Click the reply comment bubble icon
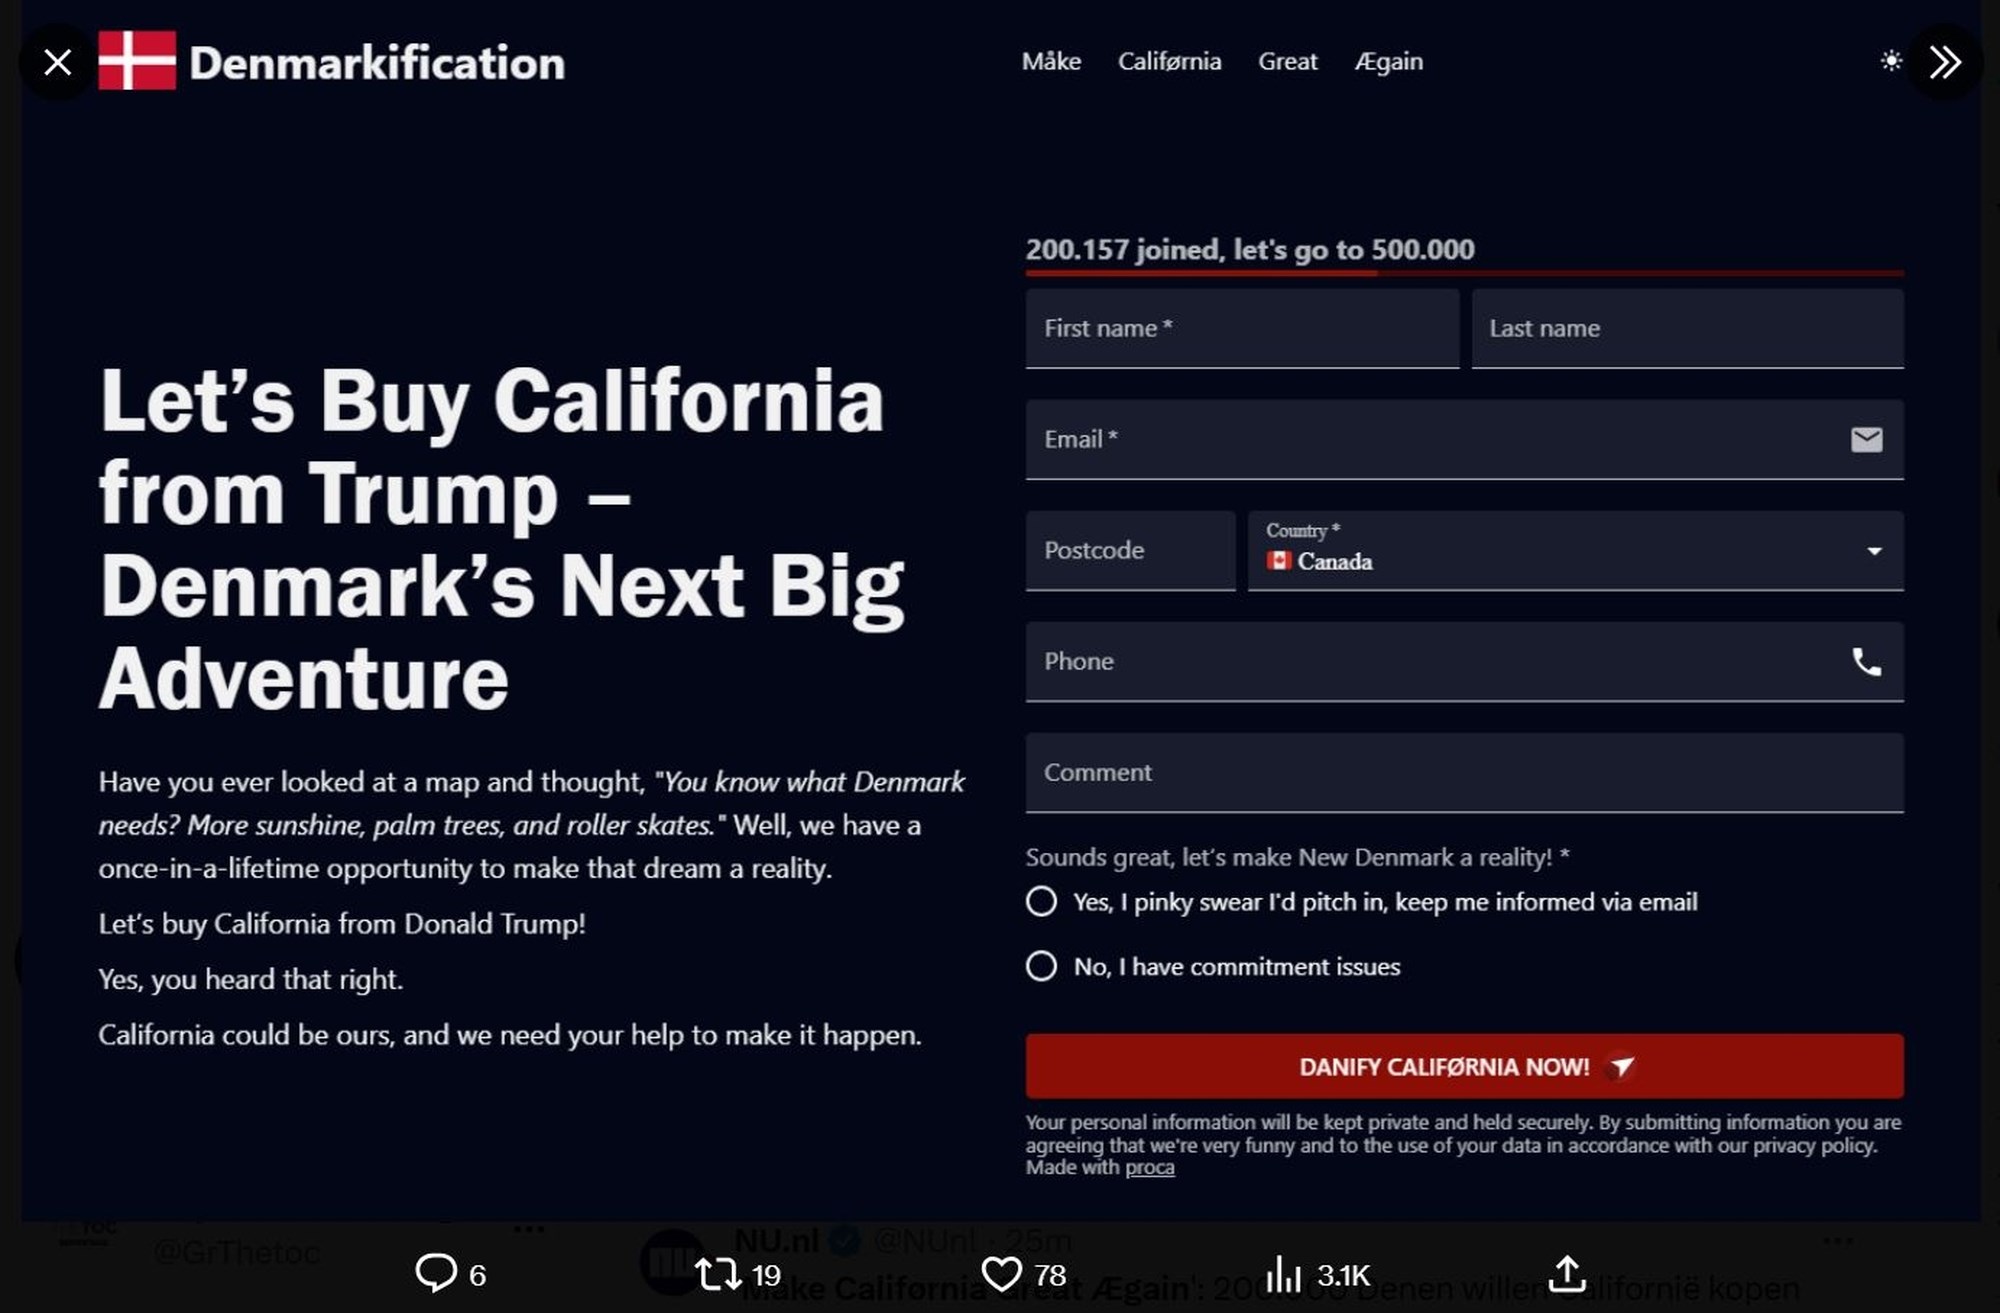 pyautogui.click(x=436, y=1273)
